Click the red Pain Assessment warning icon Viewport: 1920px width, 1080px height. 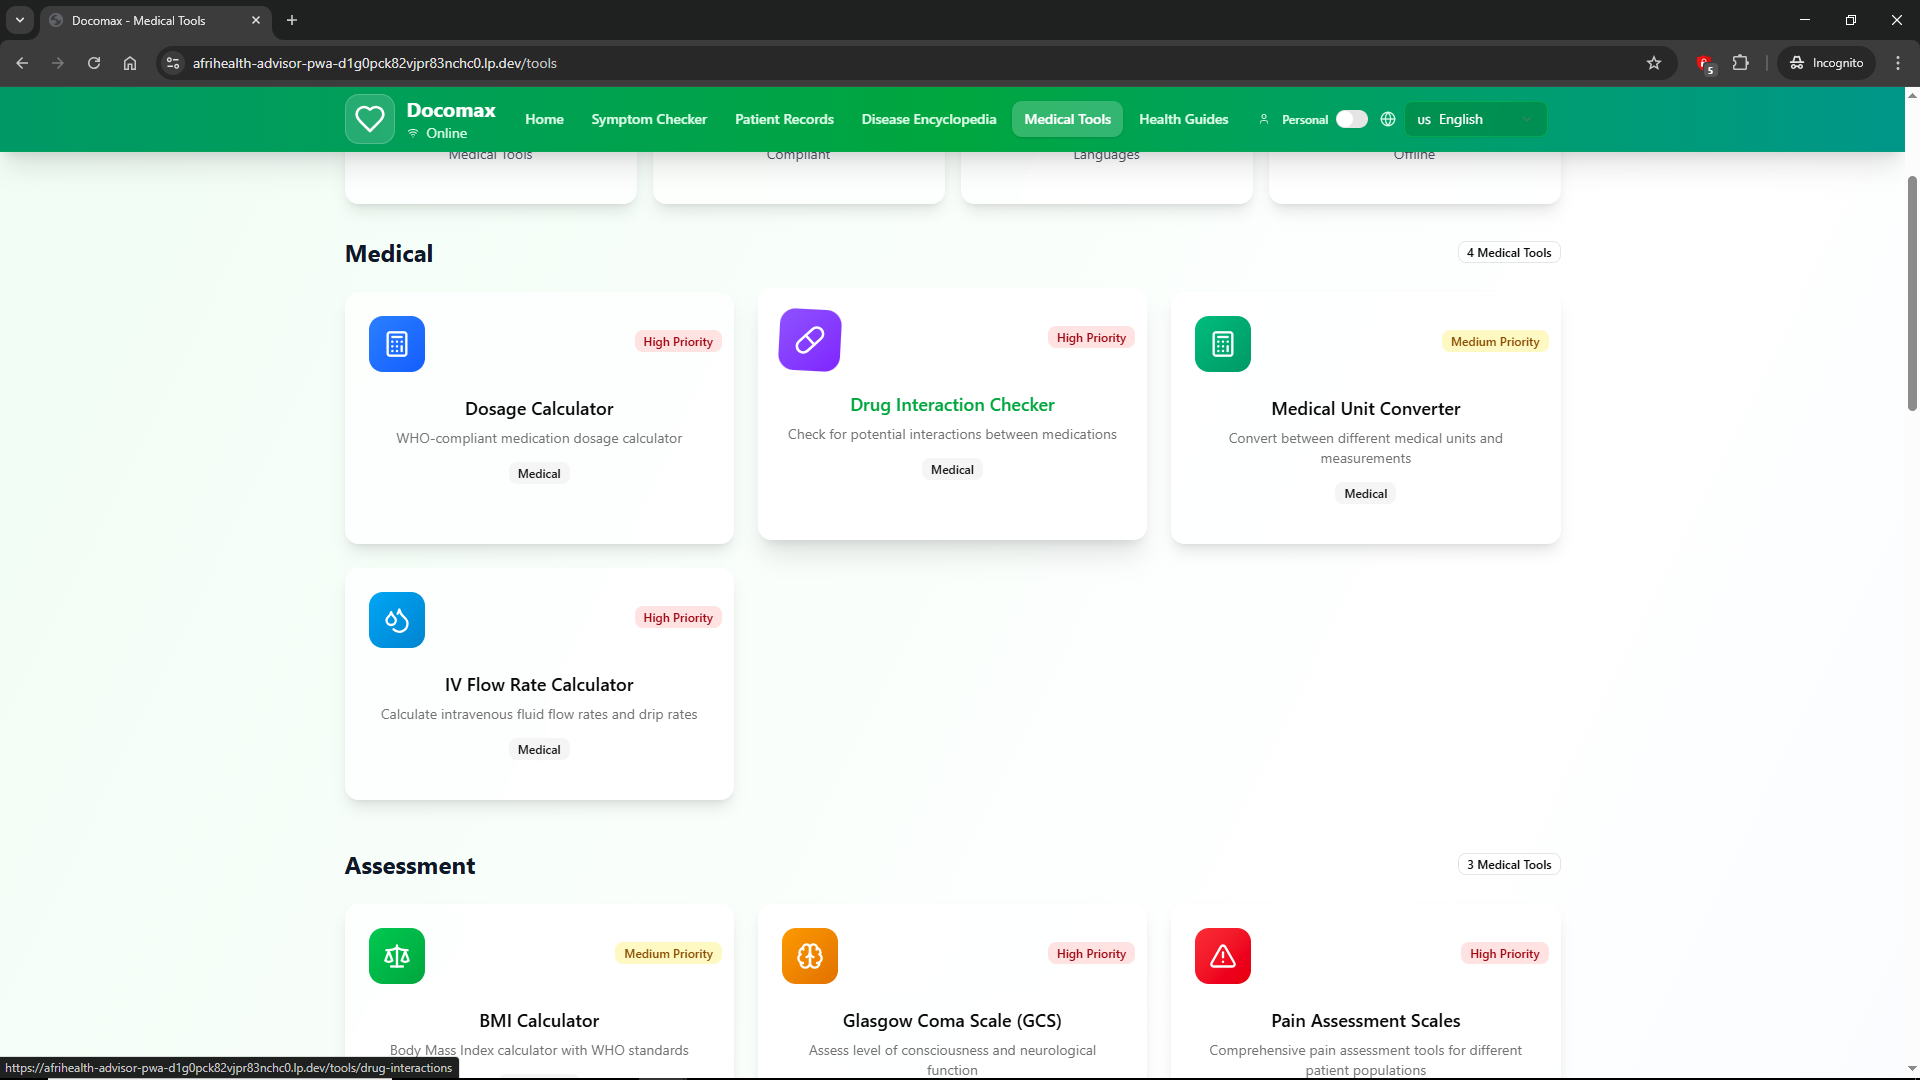[x=1222, y=956]
